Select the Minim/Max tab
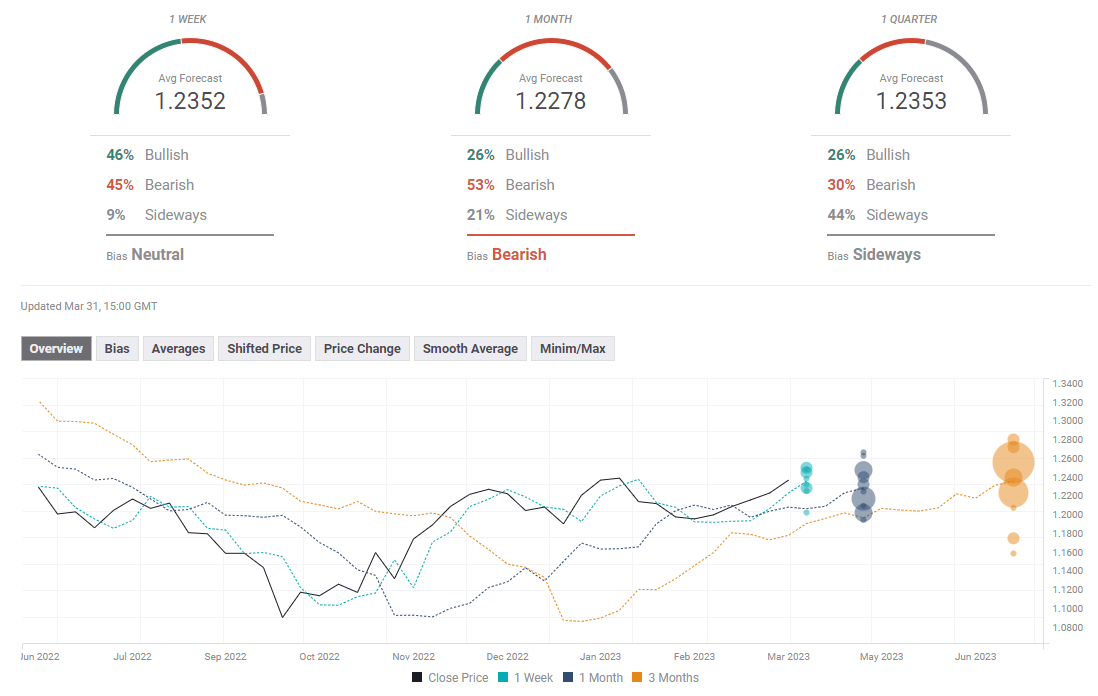1098x696 pixels. [x=572, y=348]
